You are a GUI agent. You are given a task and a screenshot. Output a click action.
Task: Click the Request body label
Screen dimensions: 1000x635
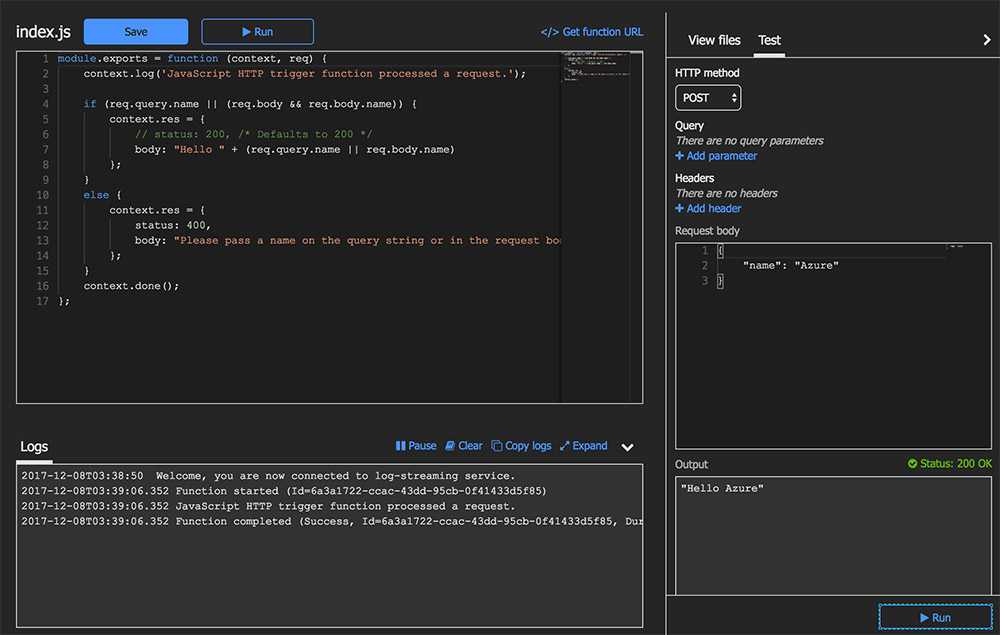tap(707, 231)
